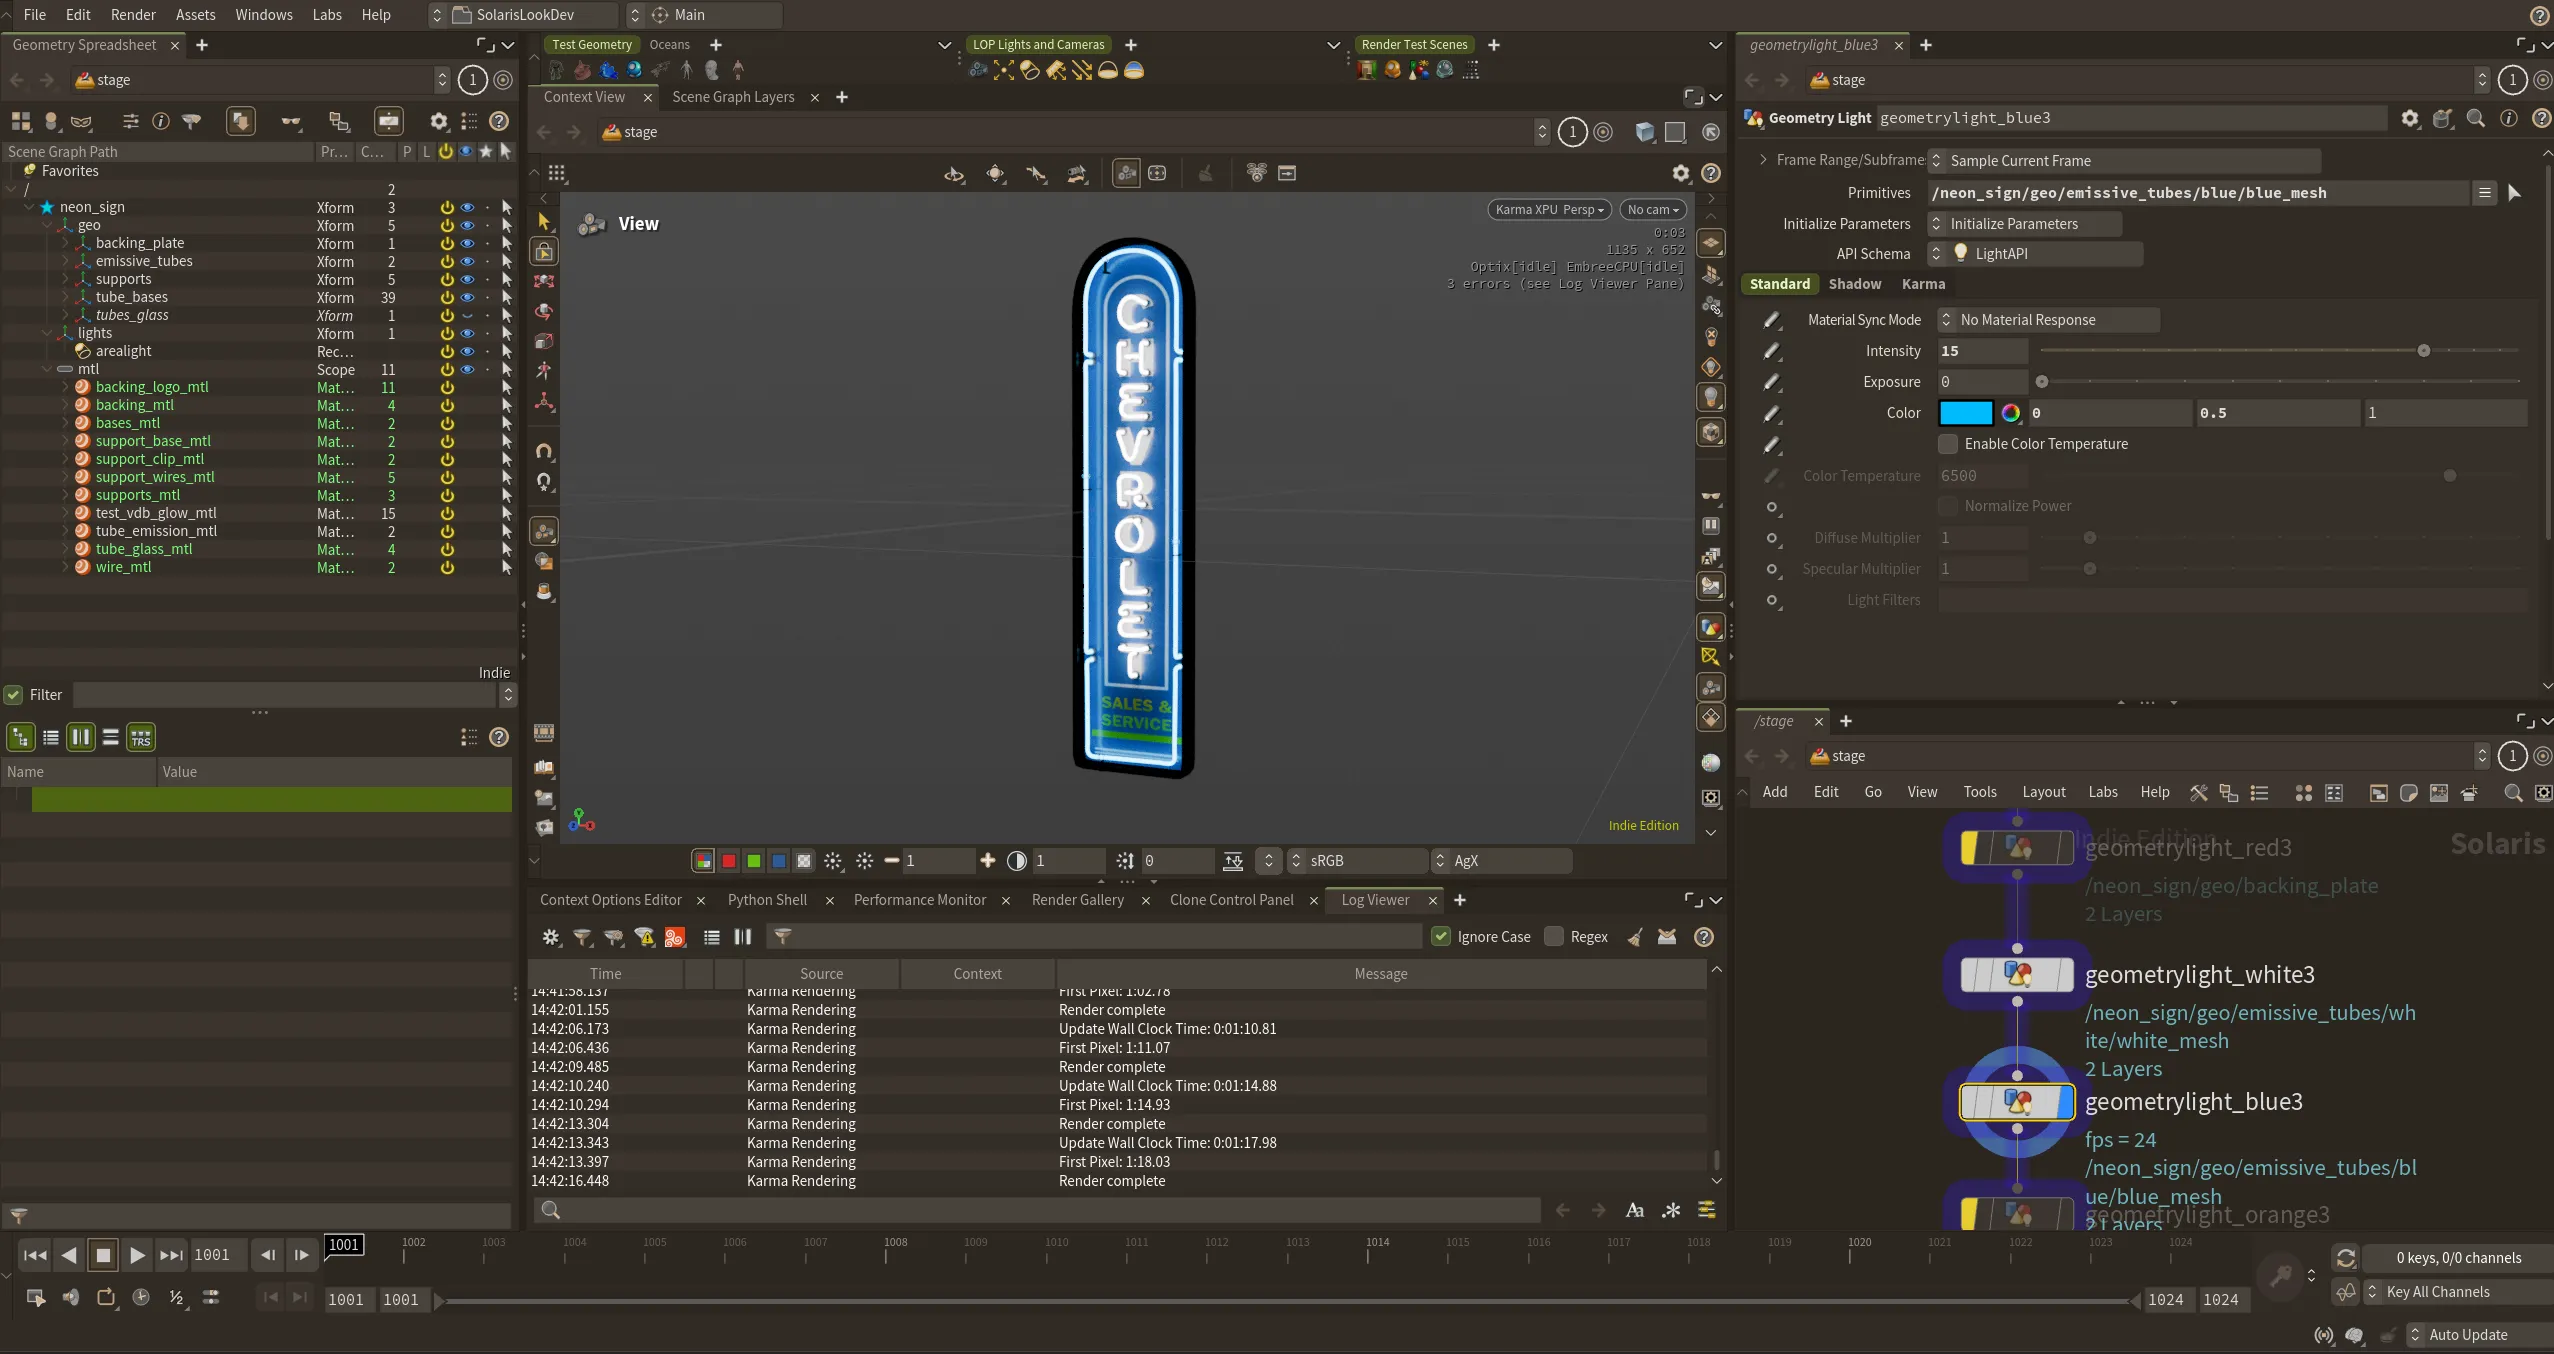Click the Geometry Light parameter gear icon
This screenshot has width=2554, height=1354.
click(2410, 118)
